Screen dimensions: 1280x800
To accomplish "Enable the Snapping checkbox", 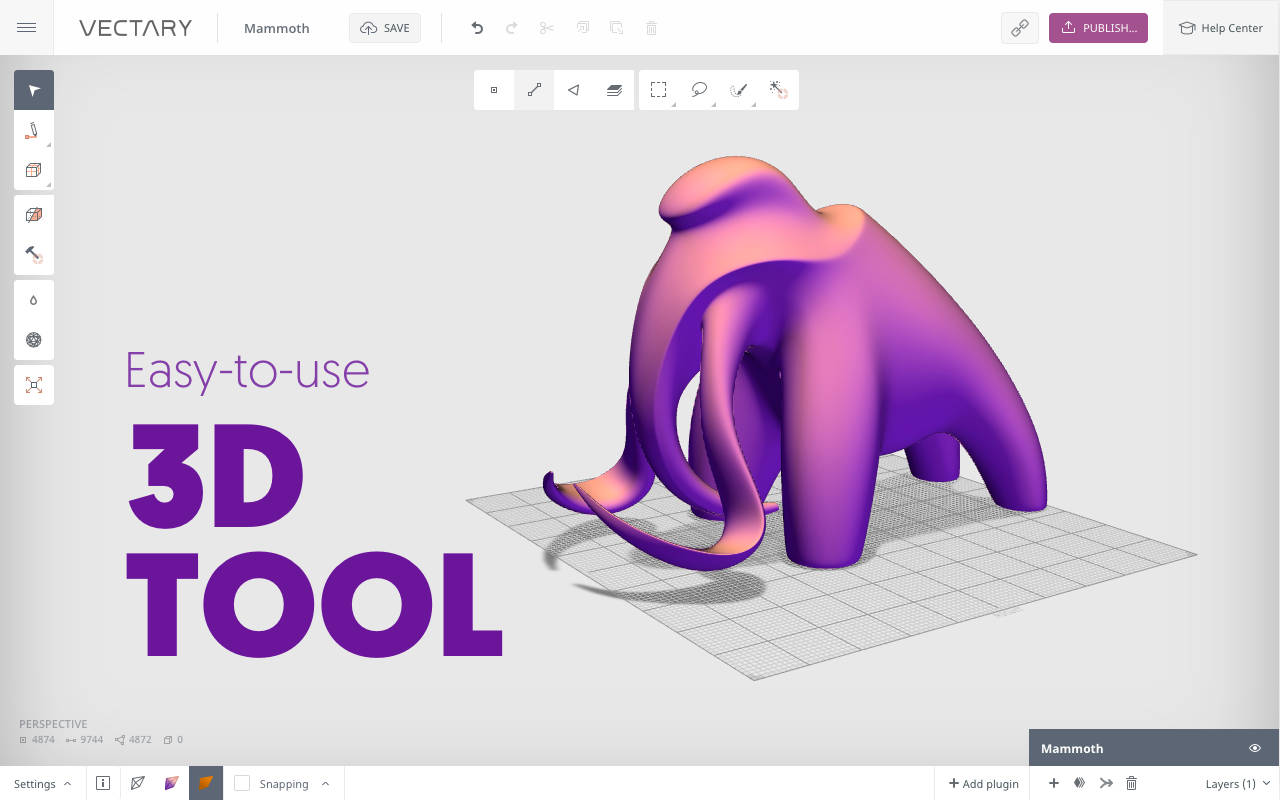I will (242, 784).
